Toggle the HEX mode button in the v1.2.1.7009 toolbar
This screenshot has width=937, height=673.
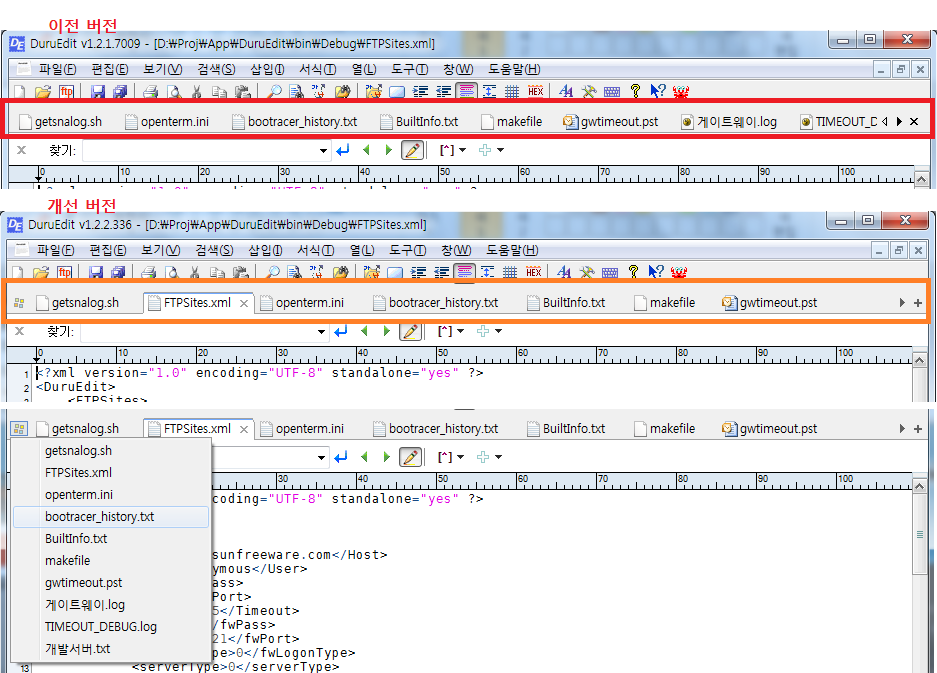535,91
